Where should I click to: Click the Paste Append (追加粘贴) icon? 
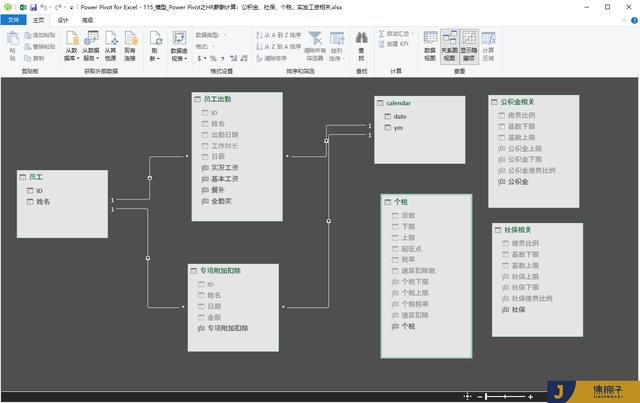tap(28, 36)
